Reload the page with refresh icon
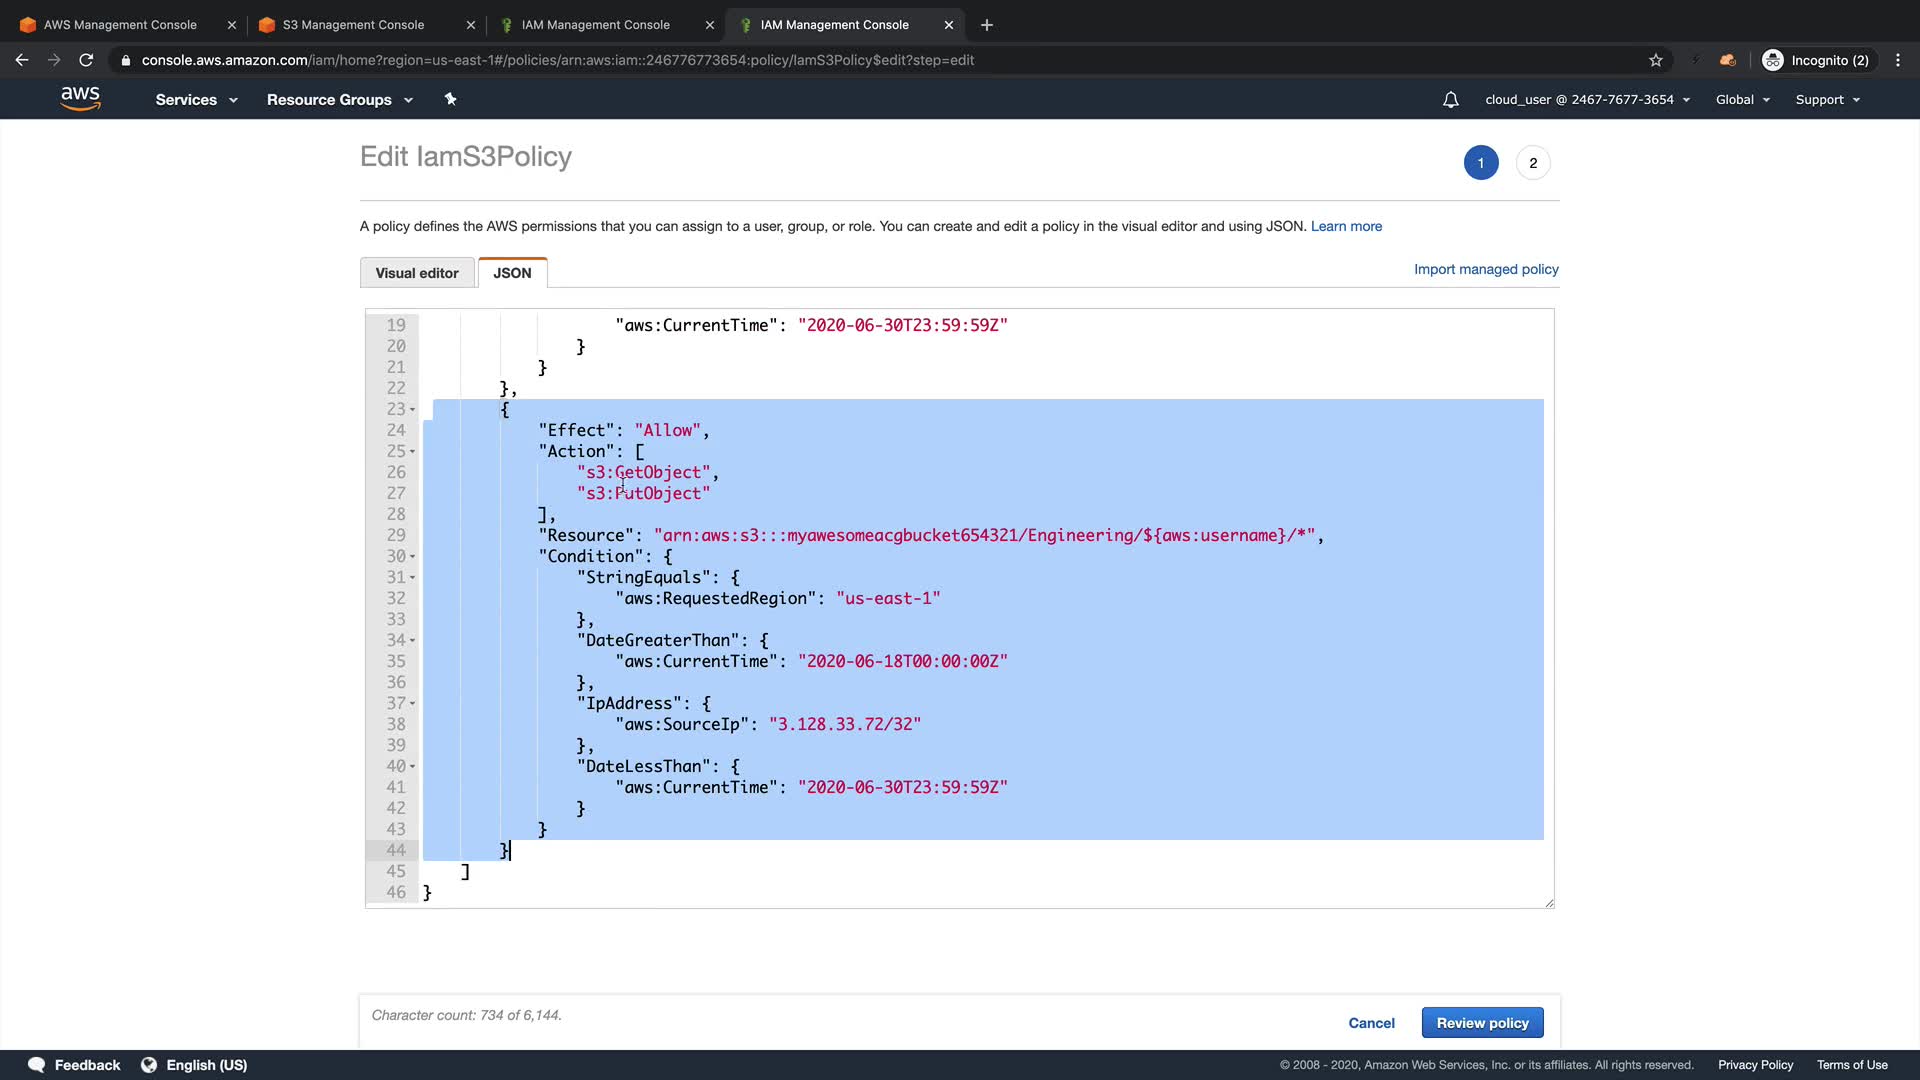The image size is (1920, 1080). [86, 60]
